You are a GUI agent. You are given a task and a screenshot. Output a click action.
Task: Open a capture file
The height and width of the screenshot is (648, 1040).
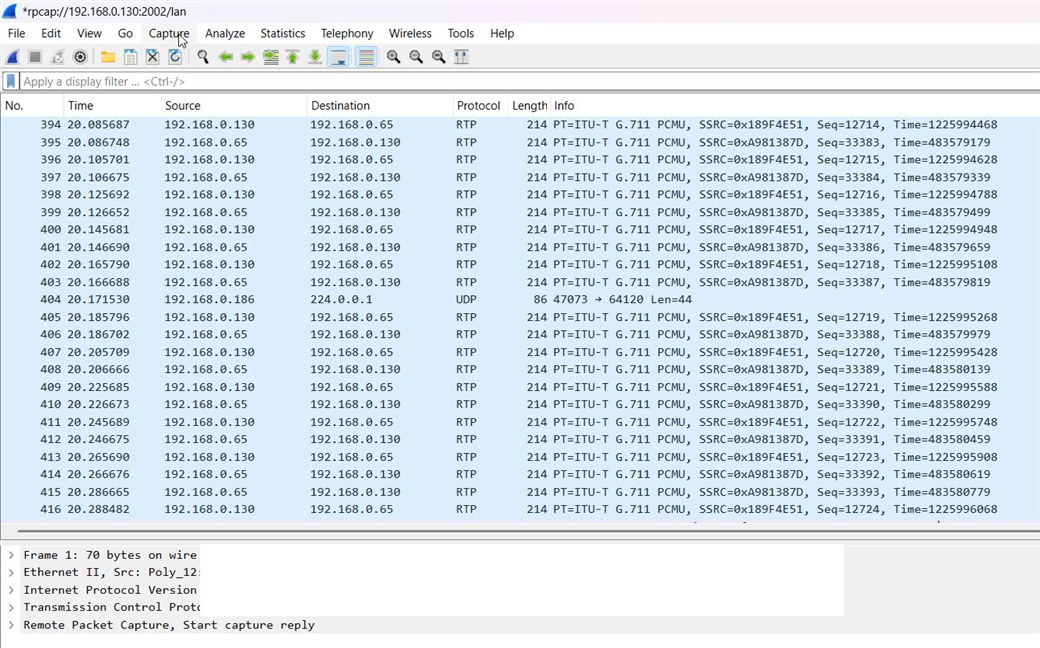(107, 57)
